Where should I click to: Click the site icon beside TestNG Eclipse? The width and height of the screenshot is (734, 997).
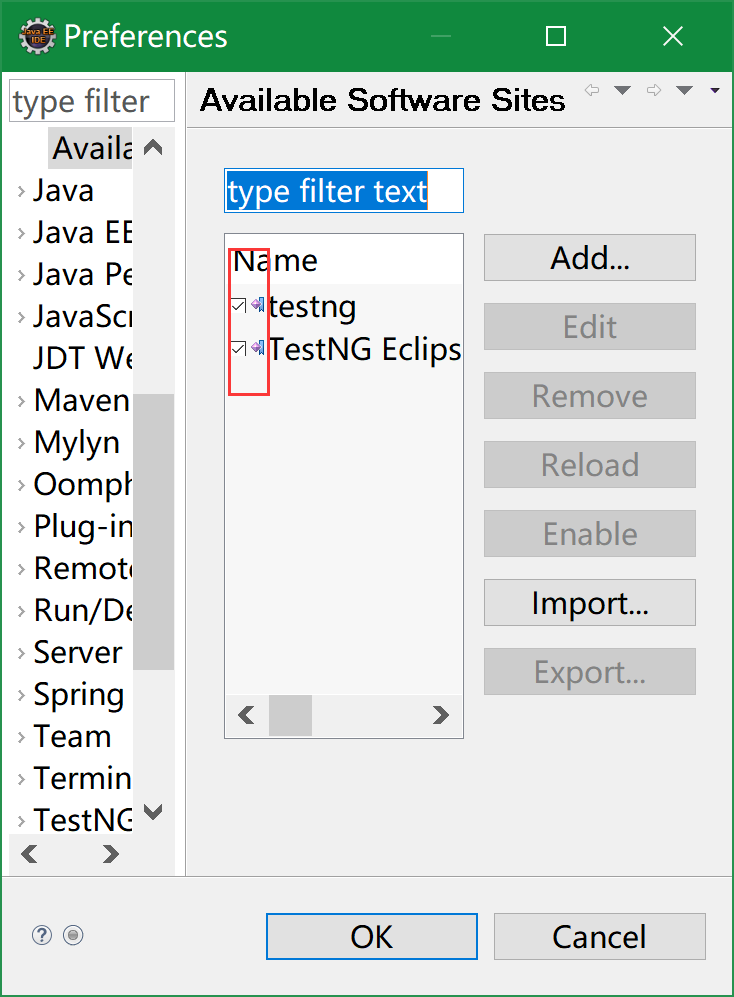click(258, 348)
